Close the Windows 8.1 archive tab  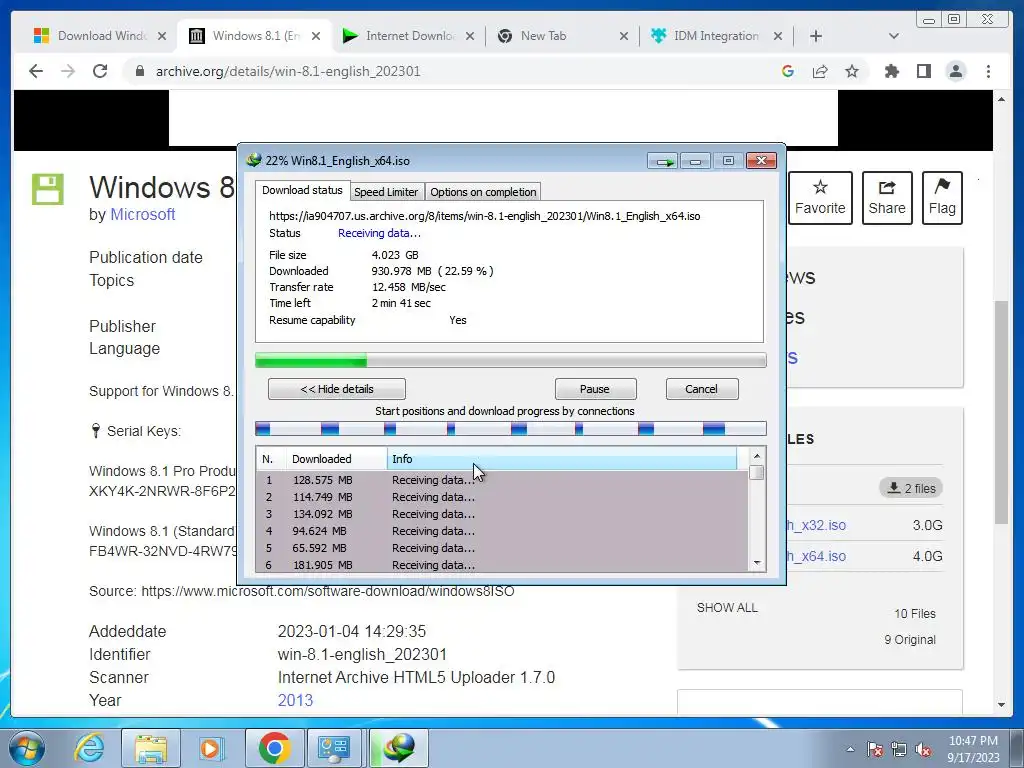(x=316, y=36)
